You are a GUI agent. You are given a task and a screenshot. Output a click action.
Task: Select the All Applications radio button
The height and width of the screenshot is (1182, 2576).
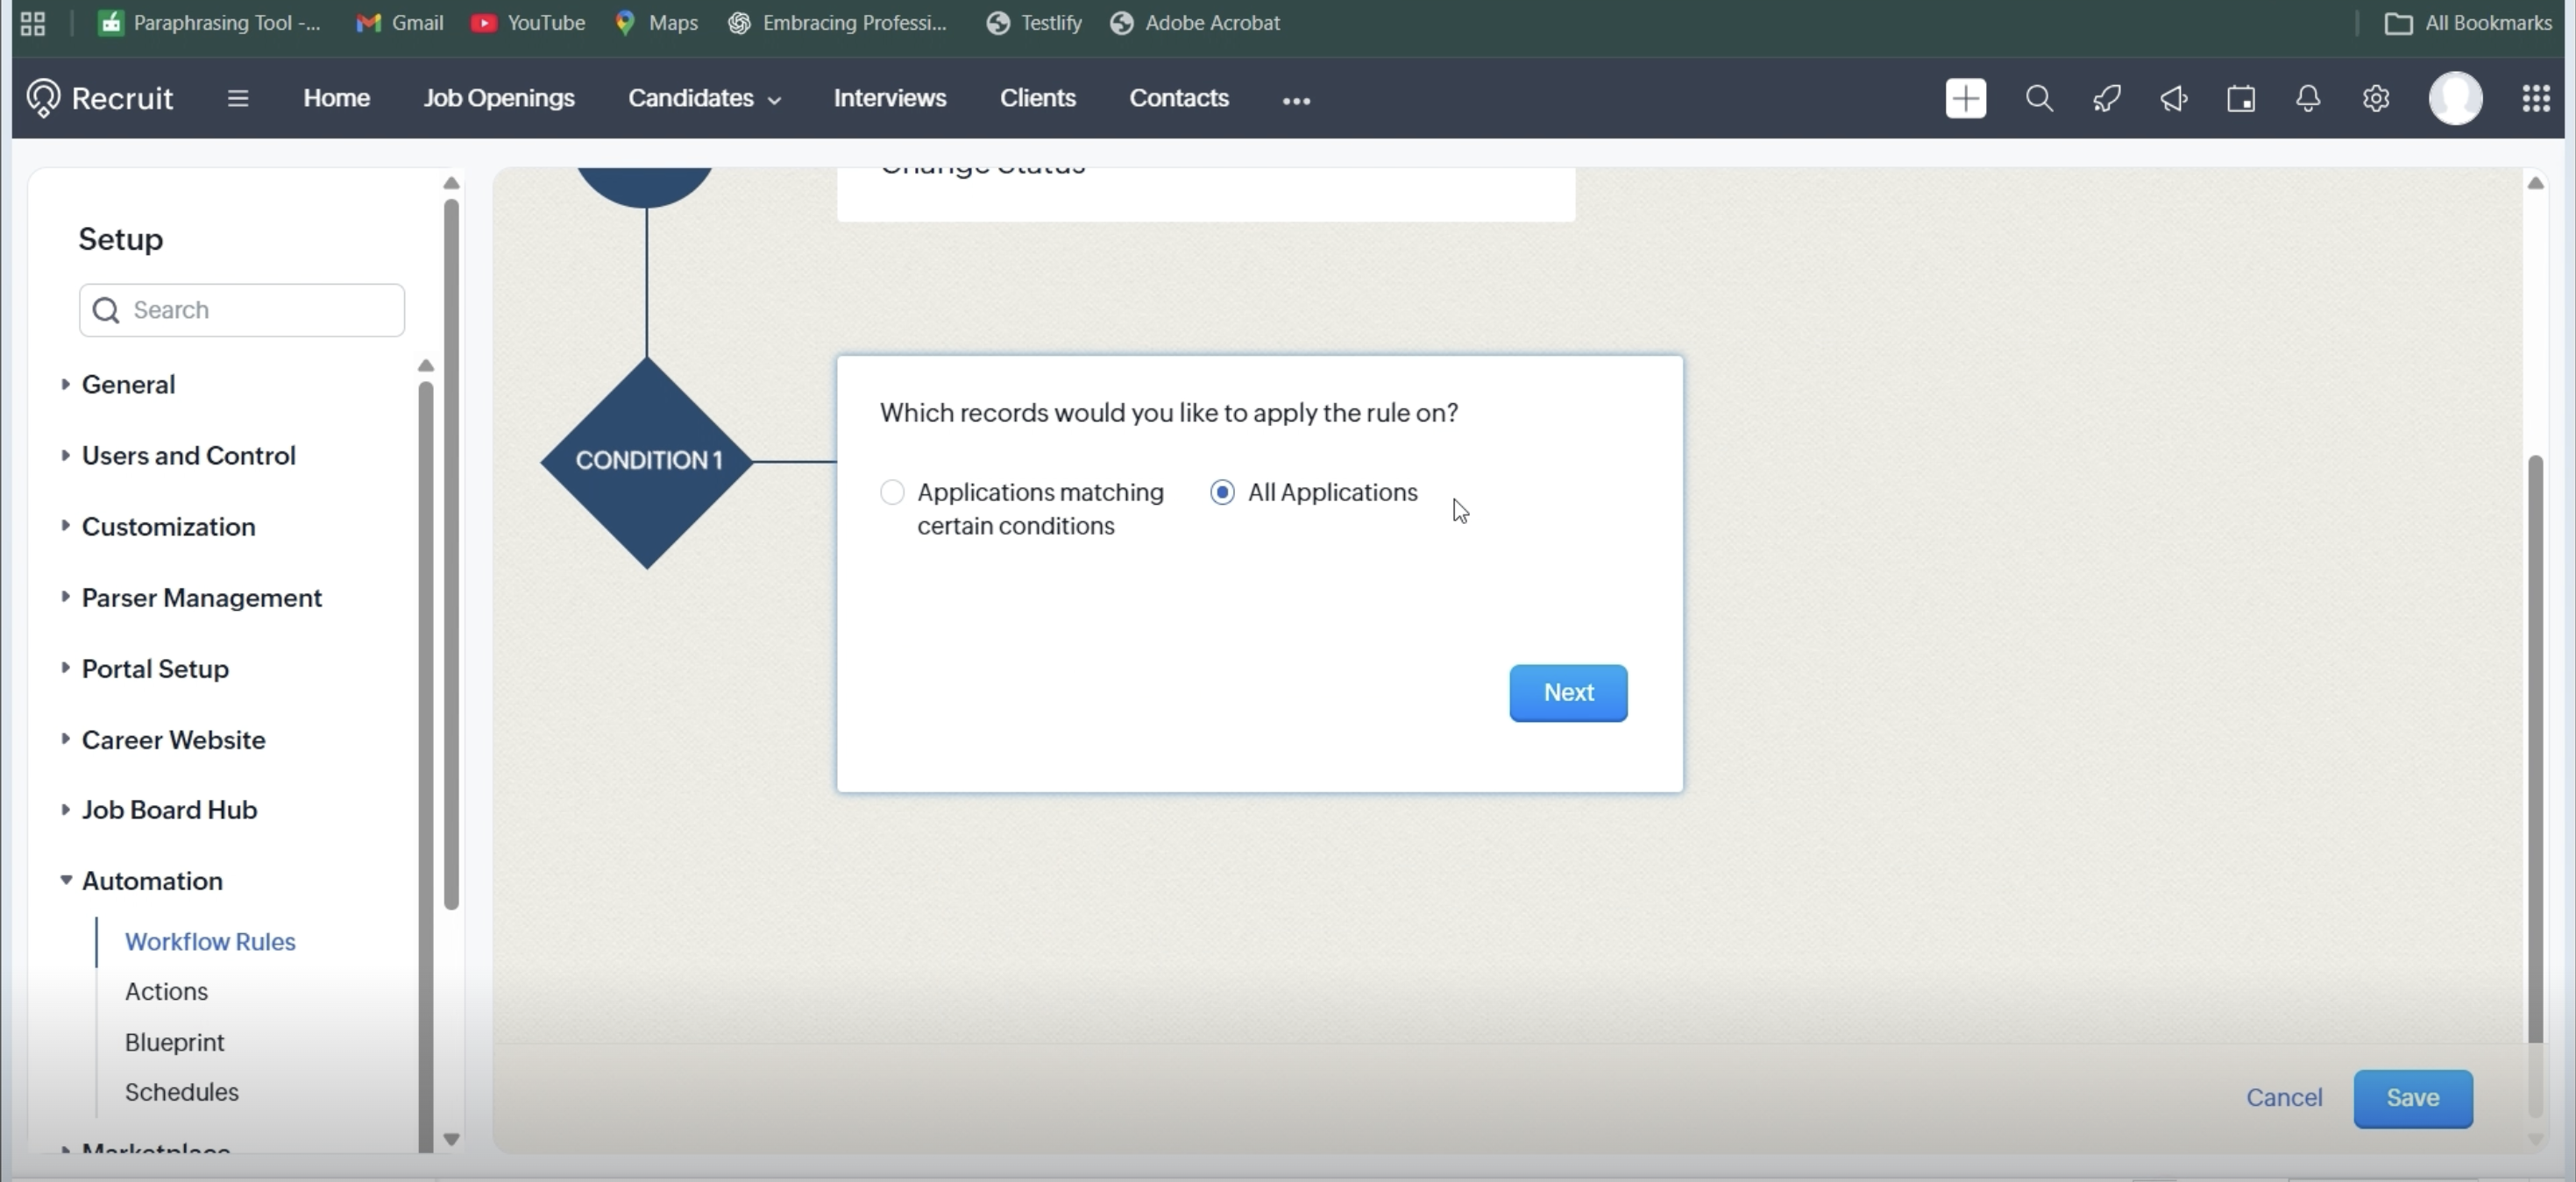(x=1222, y=492)
